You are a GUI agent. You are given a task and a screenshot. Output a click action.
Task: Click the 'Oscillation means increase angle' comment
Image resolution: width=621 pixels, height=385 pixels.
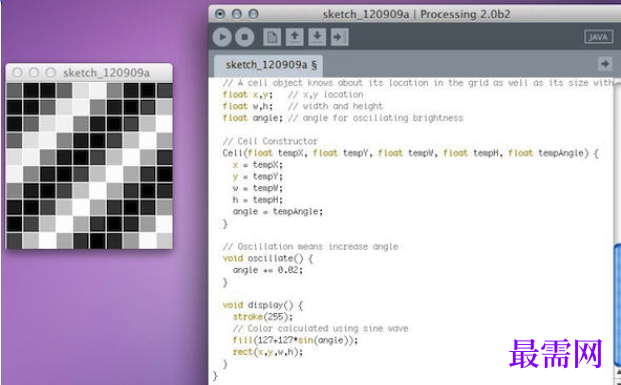(x=310, y=247)
